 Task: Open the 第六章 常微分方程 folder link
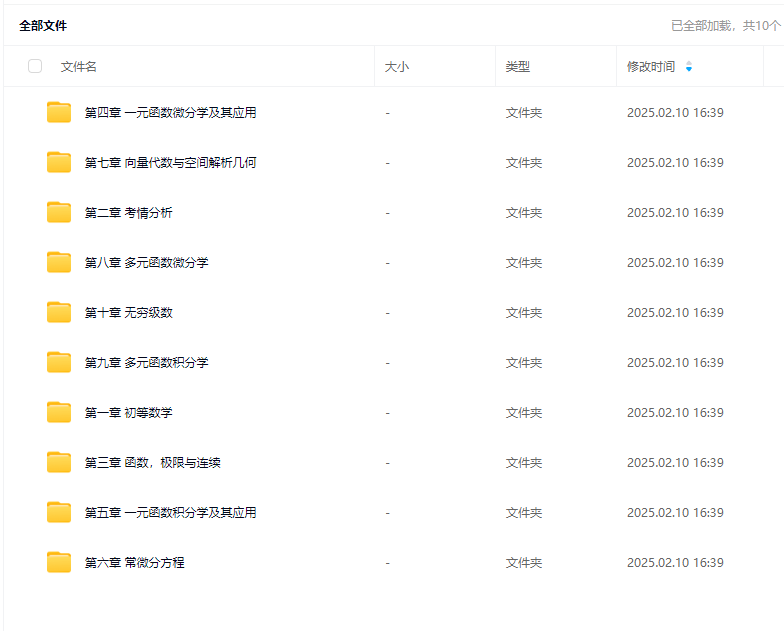[x=135, y=563]
